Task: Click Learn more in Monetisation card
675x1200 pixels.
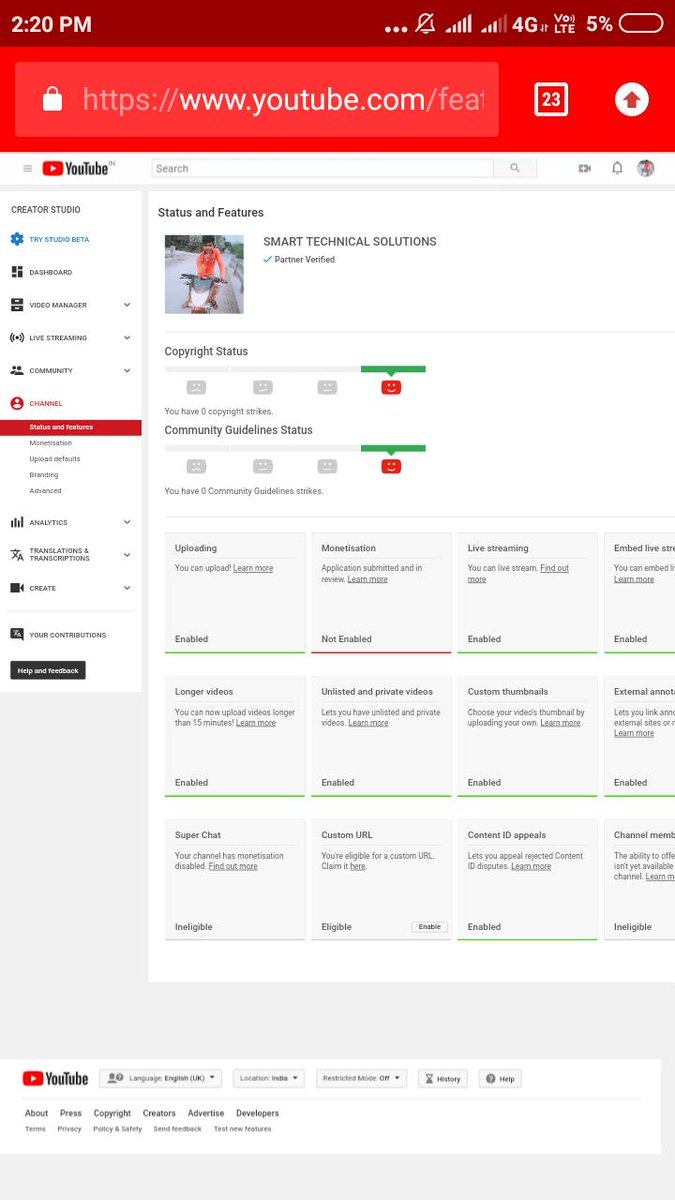Action: pyautogui.click(x=368, y=579)
